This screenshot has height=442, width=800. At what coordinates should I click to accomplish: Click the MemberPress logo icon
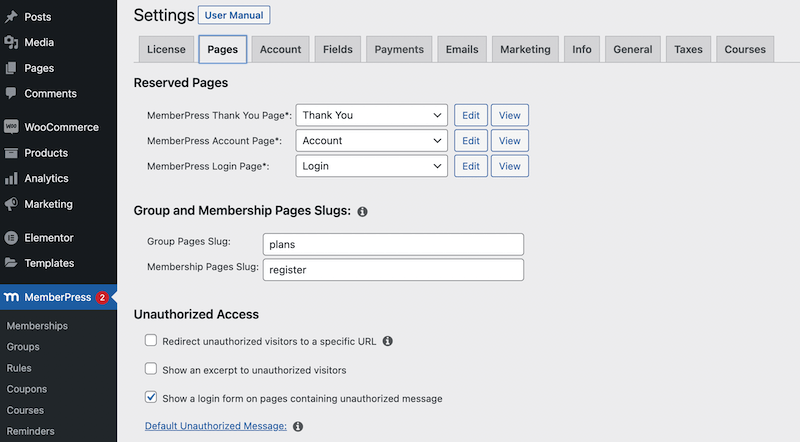[x=11, y=297]
